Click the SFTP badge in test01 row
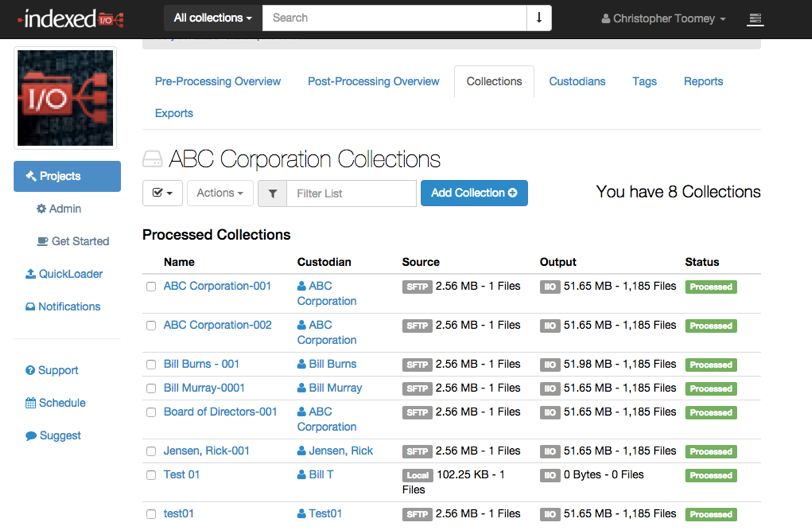This screenshot has width=812, height=531. [417, 514]
